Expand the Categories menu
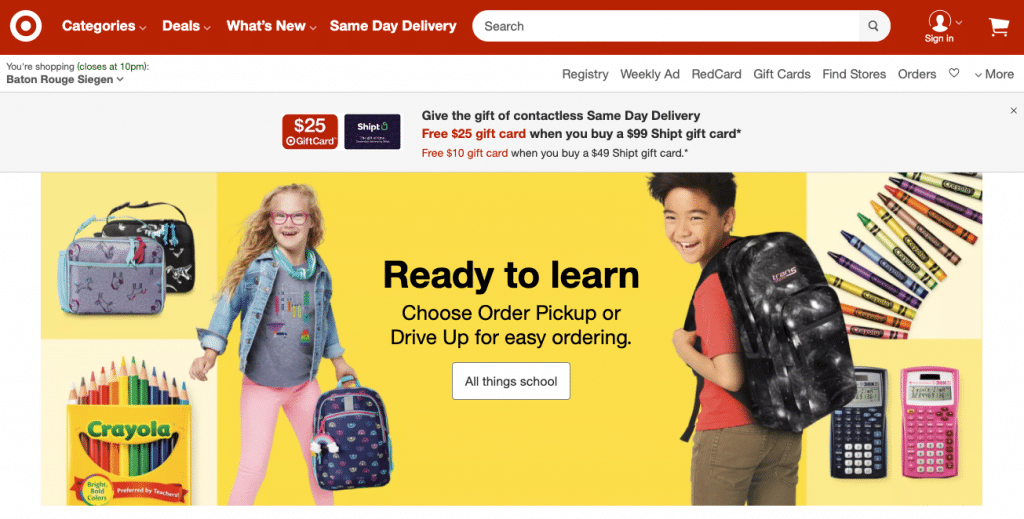Screen dimensions: 1024x519 (104, 26)
